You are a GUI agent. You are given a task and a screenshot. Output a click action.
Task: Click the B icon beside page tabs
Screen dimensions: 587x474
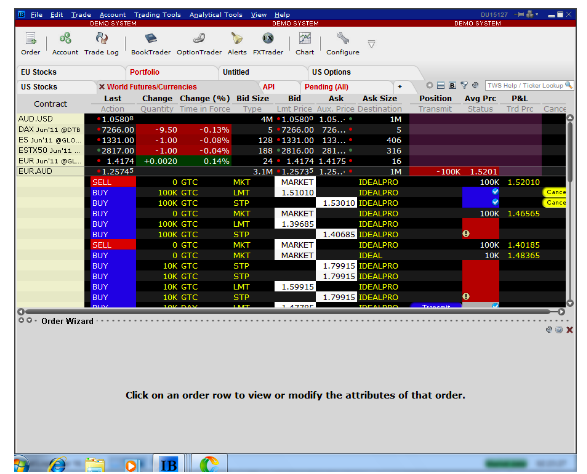click(452, 85)
